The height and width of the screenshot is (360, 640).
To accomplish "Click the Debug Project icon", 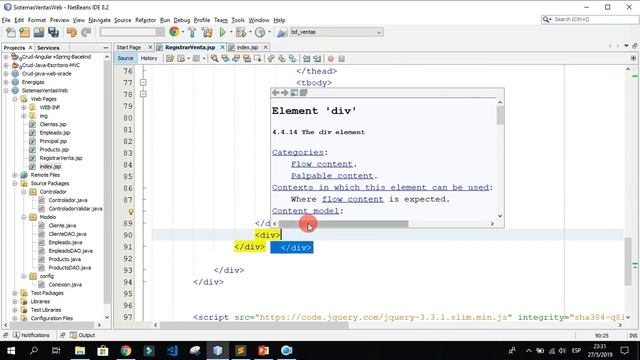I will 241,32.
